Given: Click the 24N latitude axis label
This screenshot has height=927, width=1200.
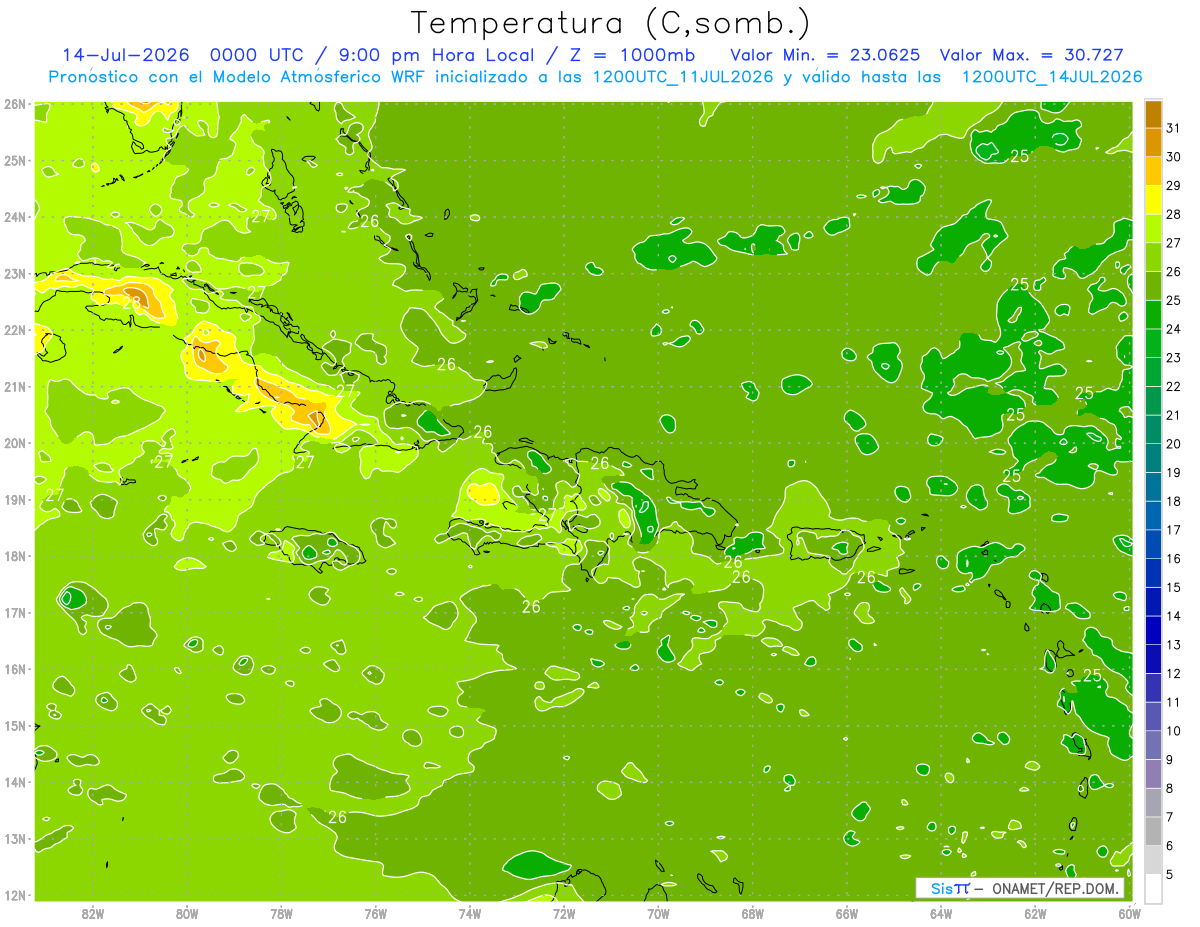Looking at the screenshot, I should [15, 217].
